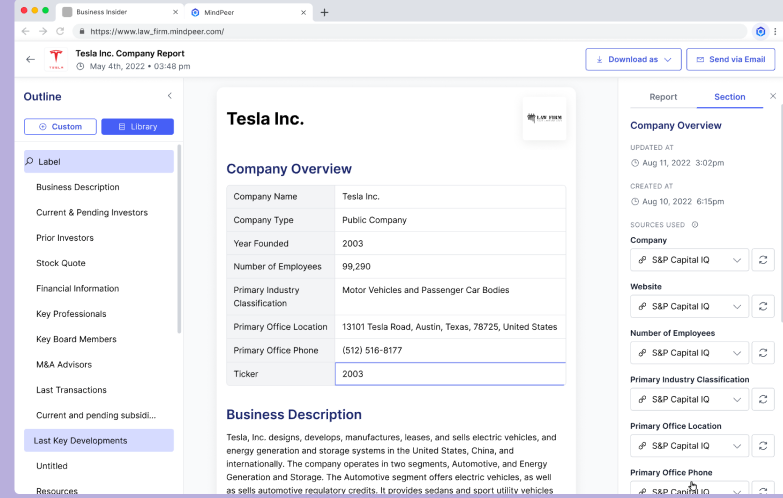Image resolution: width=783 pixels, height=498 pixels.
Task: Switch to the MindPeer browser tab
Action: [248, 12]
